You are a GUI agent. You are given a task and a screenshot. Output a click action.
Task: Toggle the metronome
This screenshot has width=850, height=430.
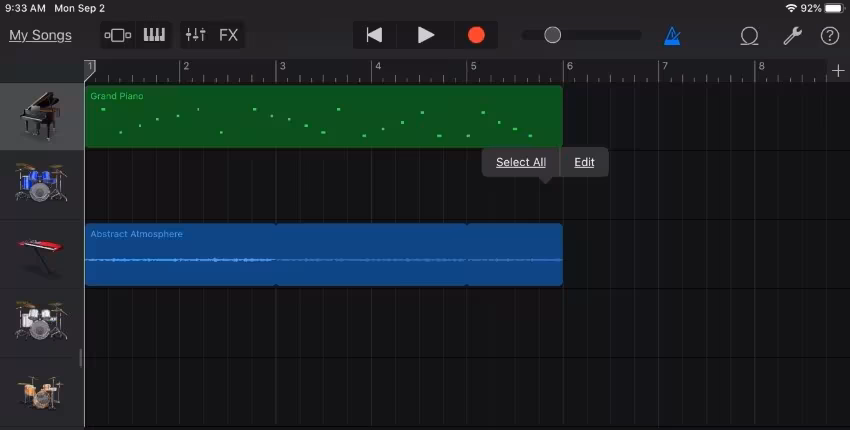pyautogui.click(x=672, y=35)
